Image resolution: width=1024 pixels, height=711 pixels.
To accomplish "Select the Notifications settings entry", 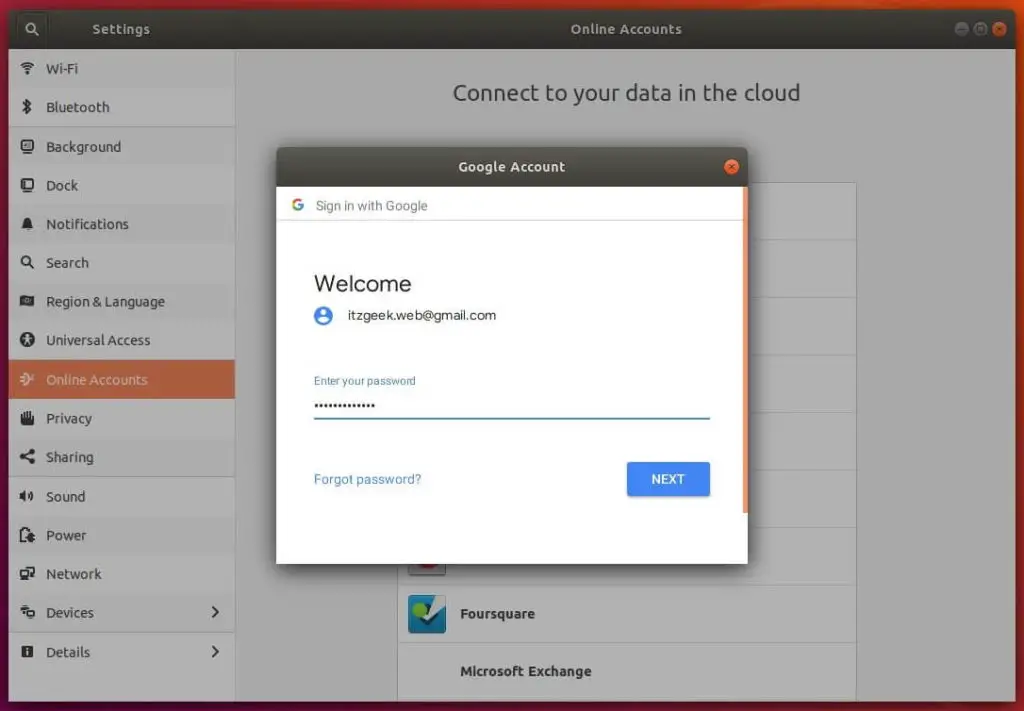I will 122,224.
